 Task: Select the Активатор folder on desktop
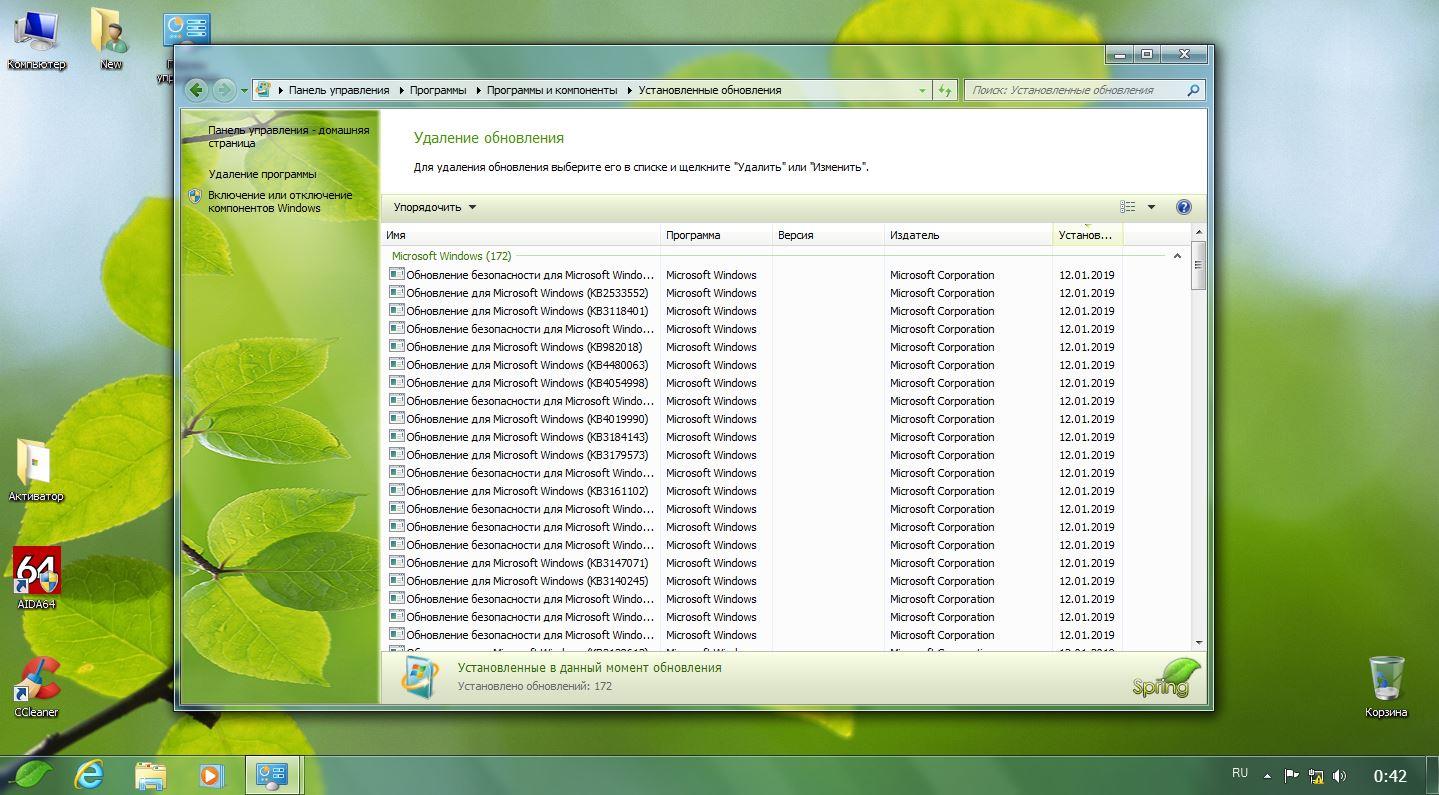[x=36, y=470]
